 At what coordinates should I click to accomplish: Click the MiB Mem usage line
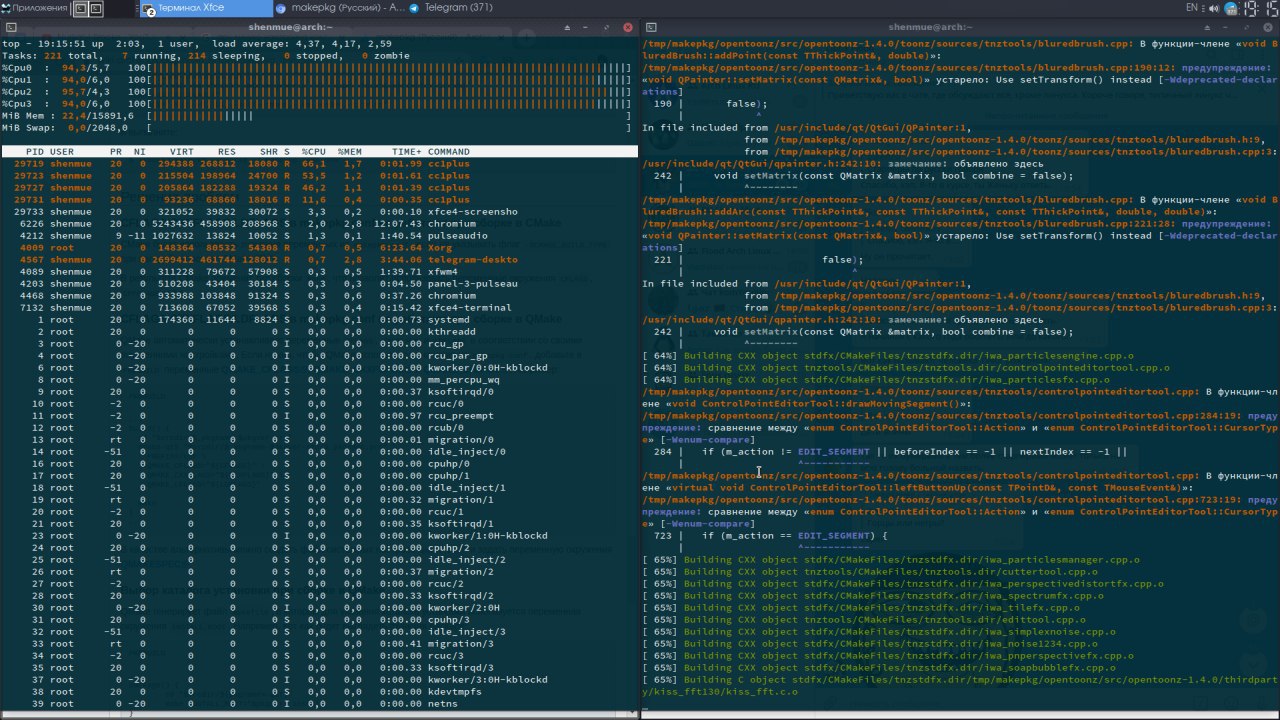click(317, 116)
